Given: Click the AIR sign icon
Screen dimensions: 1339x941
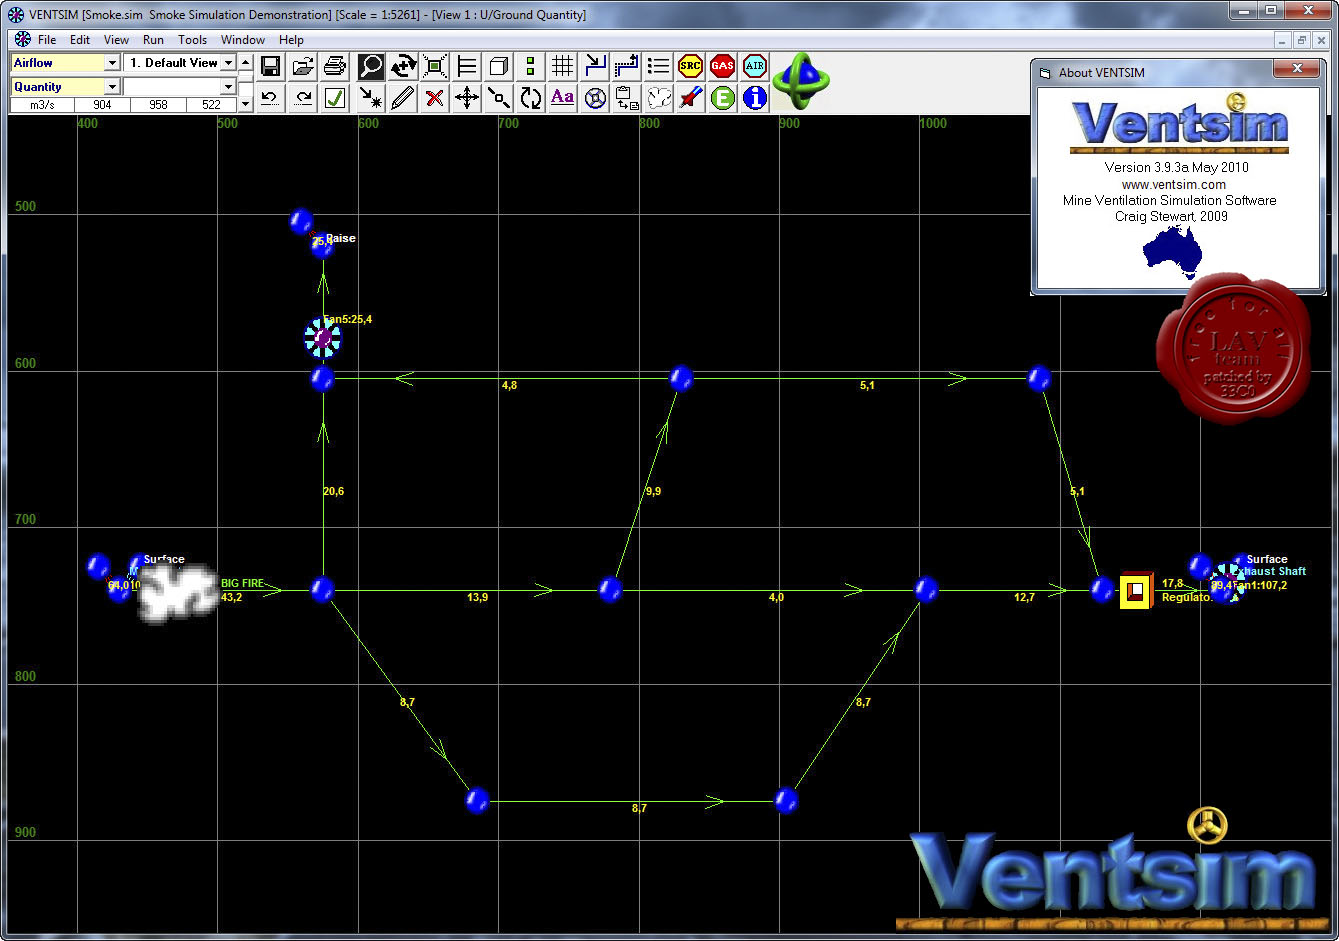Looking at the screenshot, I should coord(755,67).
